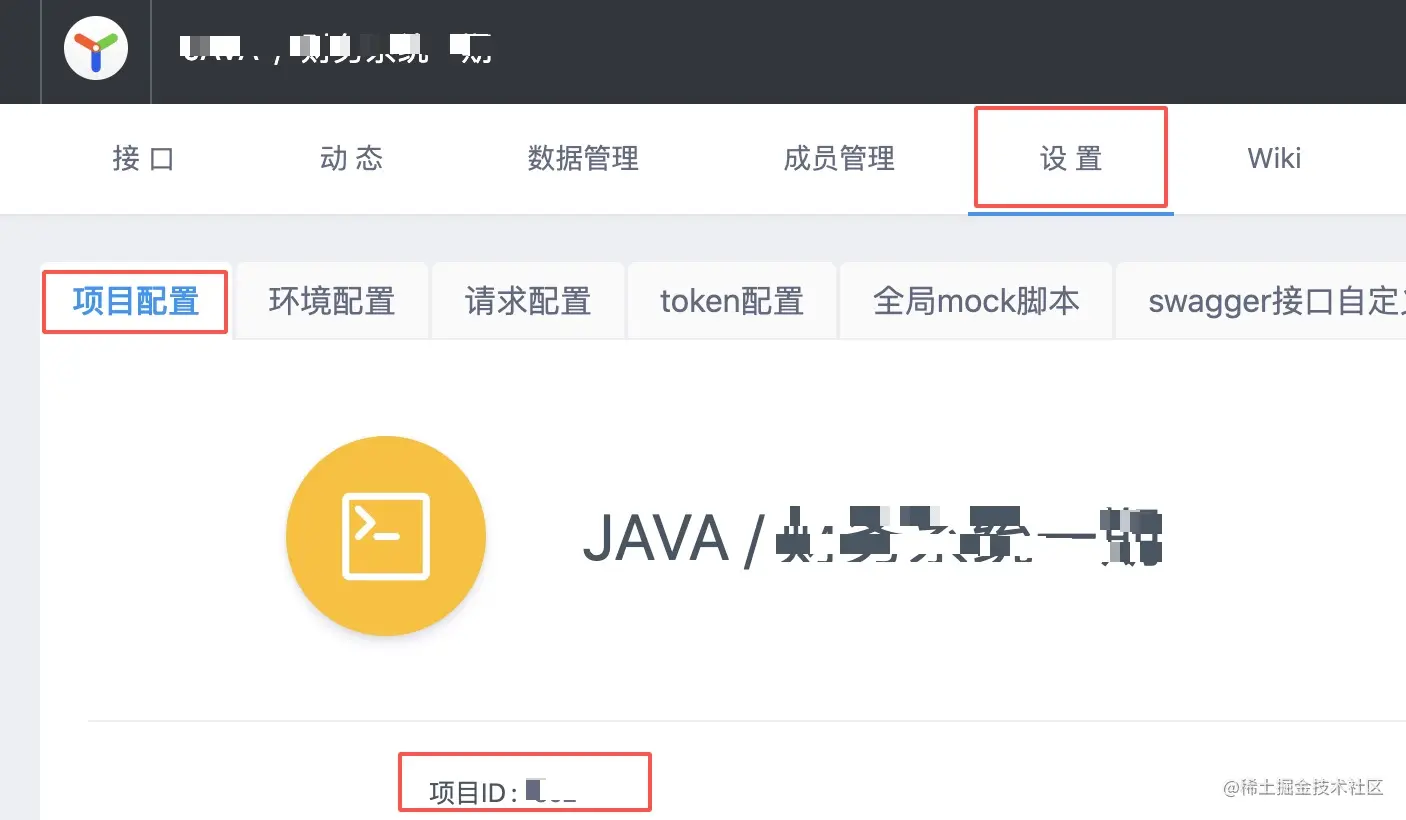Switch to the 动态 tab
Image resolution: width=1406 pixels, height=820 pixels.
pyautogui.click(x=351, y=158)
